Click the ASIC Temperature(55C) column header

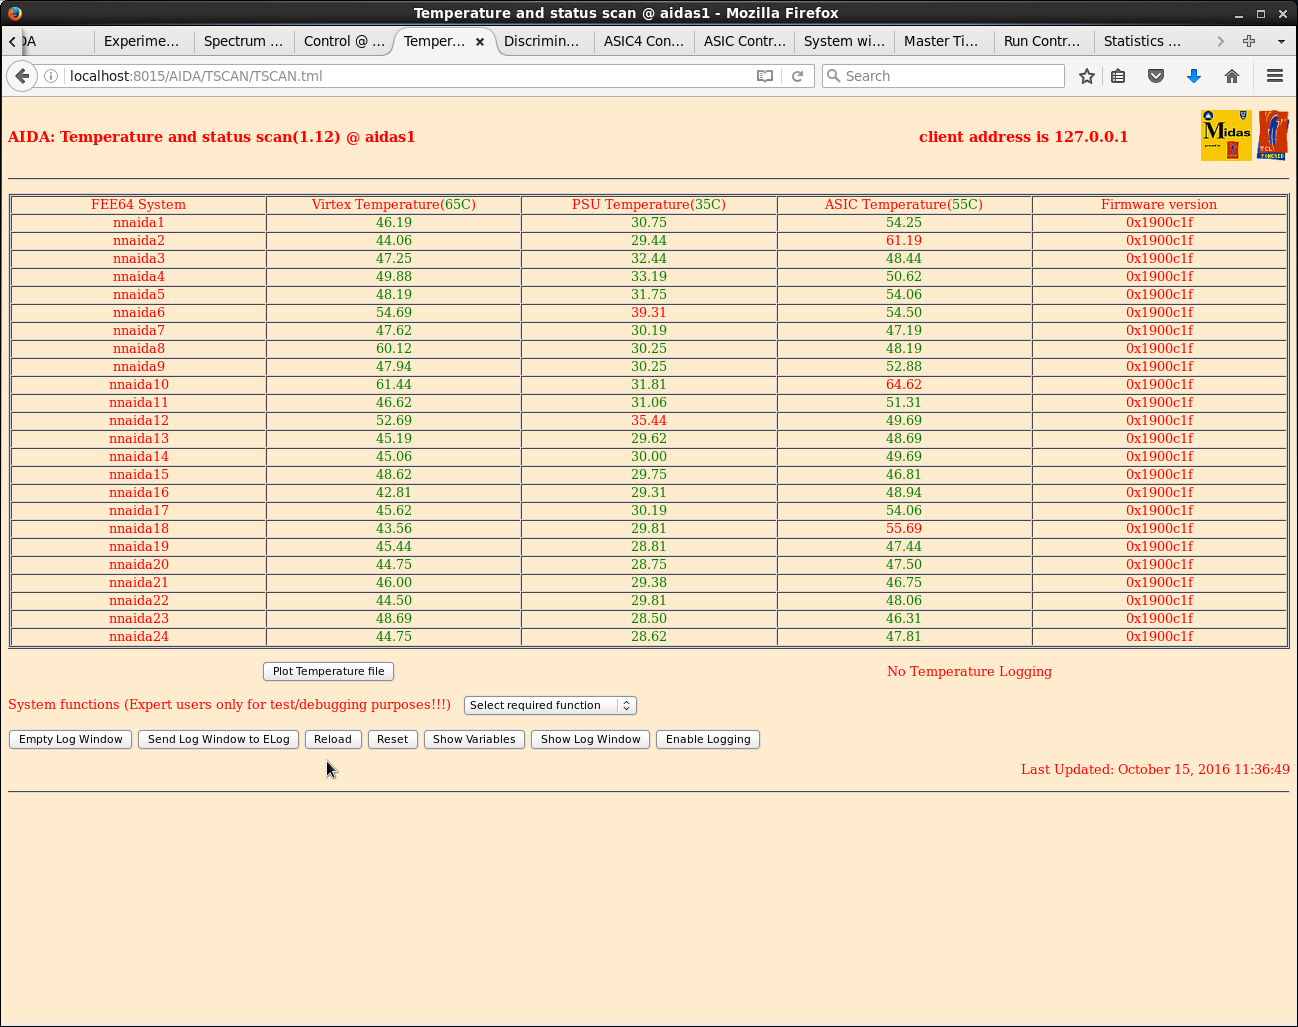(904, 205)
